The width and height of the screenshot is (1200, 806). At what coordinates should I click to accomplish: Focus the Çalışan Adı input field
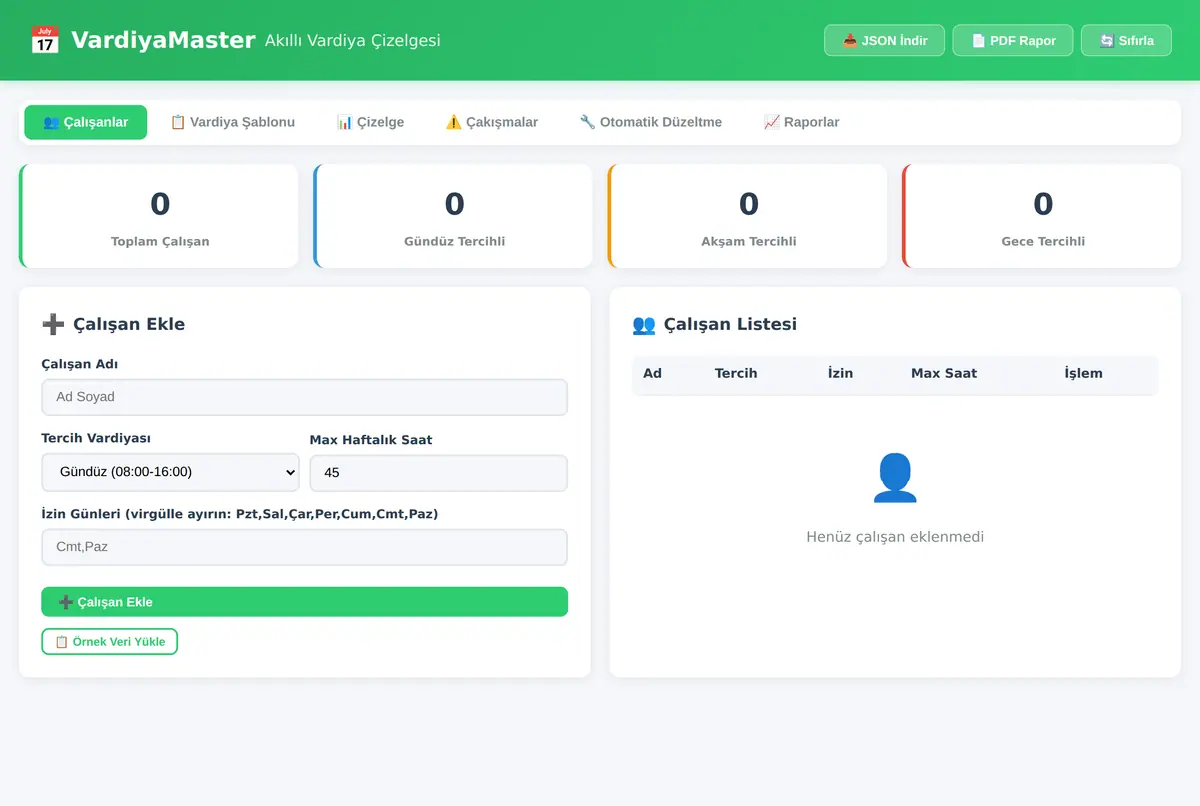(x=304, y=397)
